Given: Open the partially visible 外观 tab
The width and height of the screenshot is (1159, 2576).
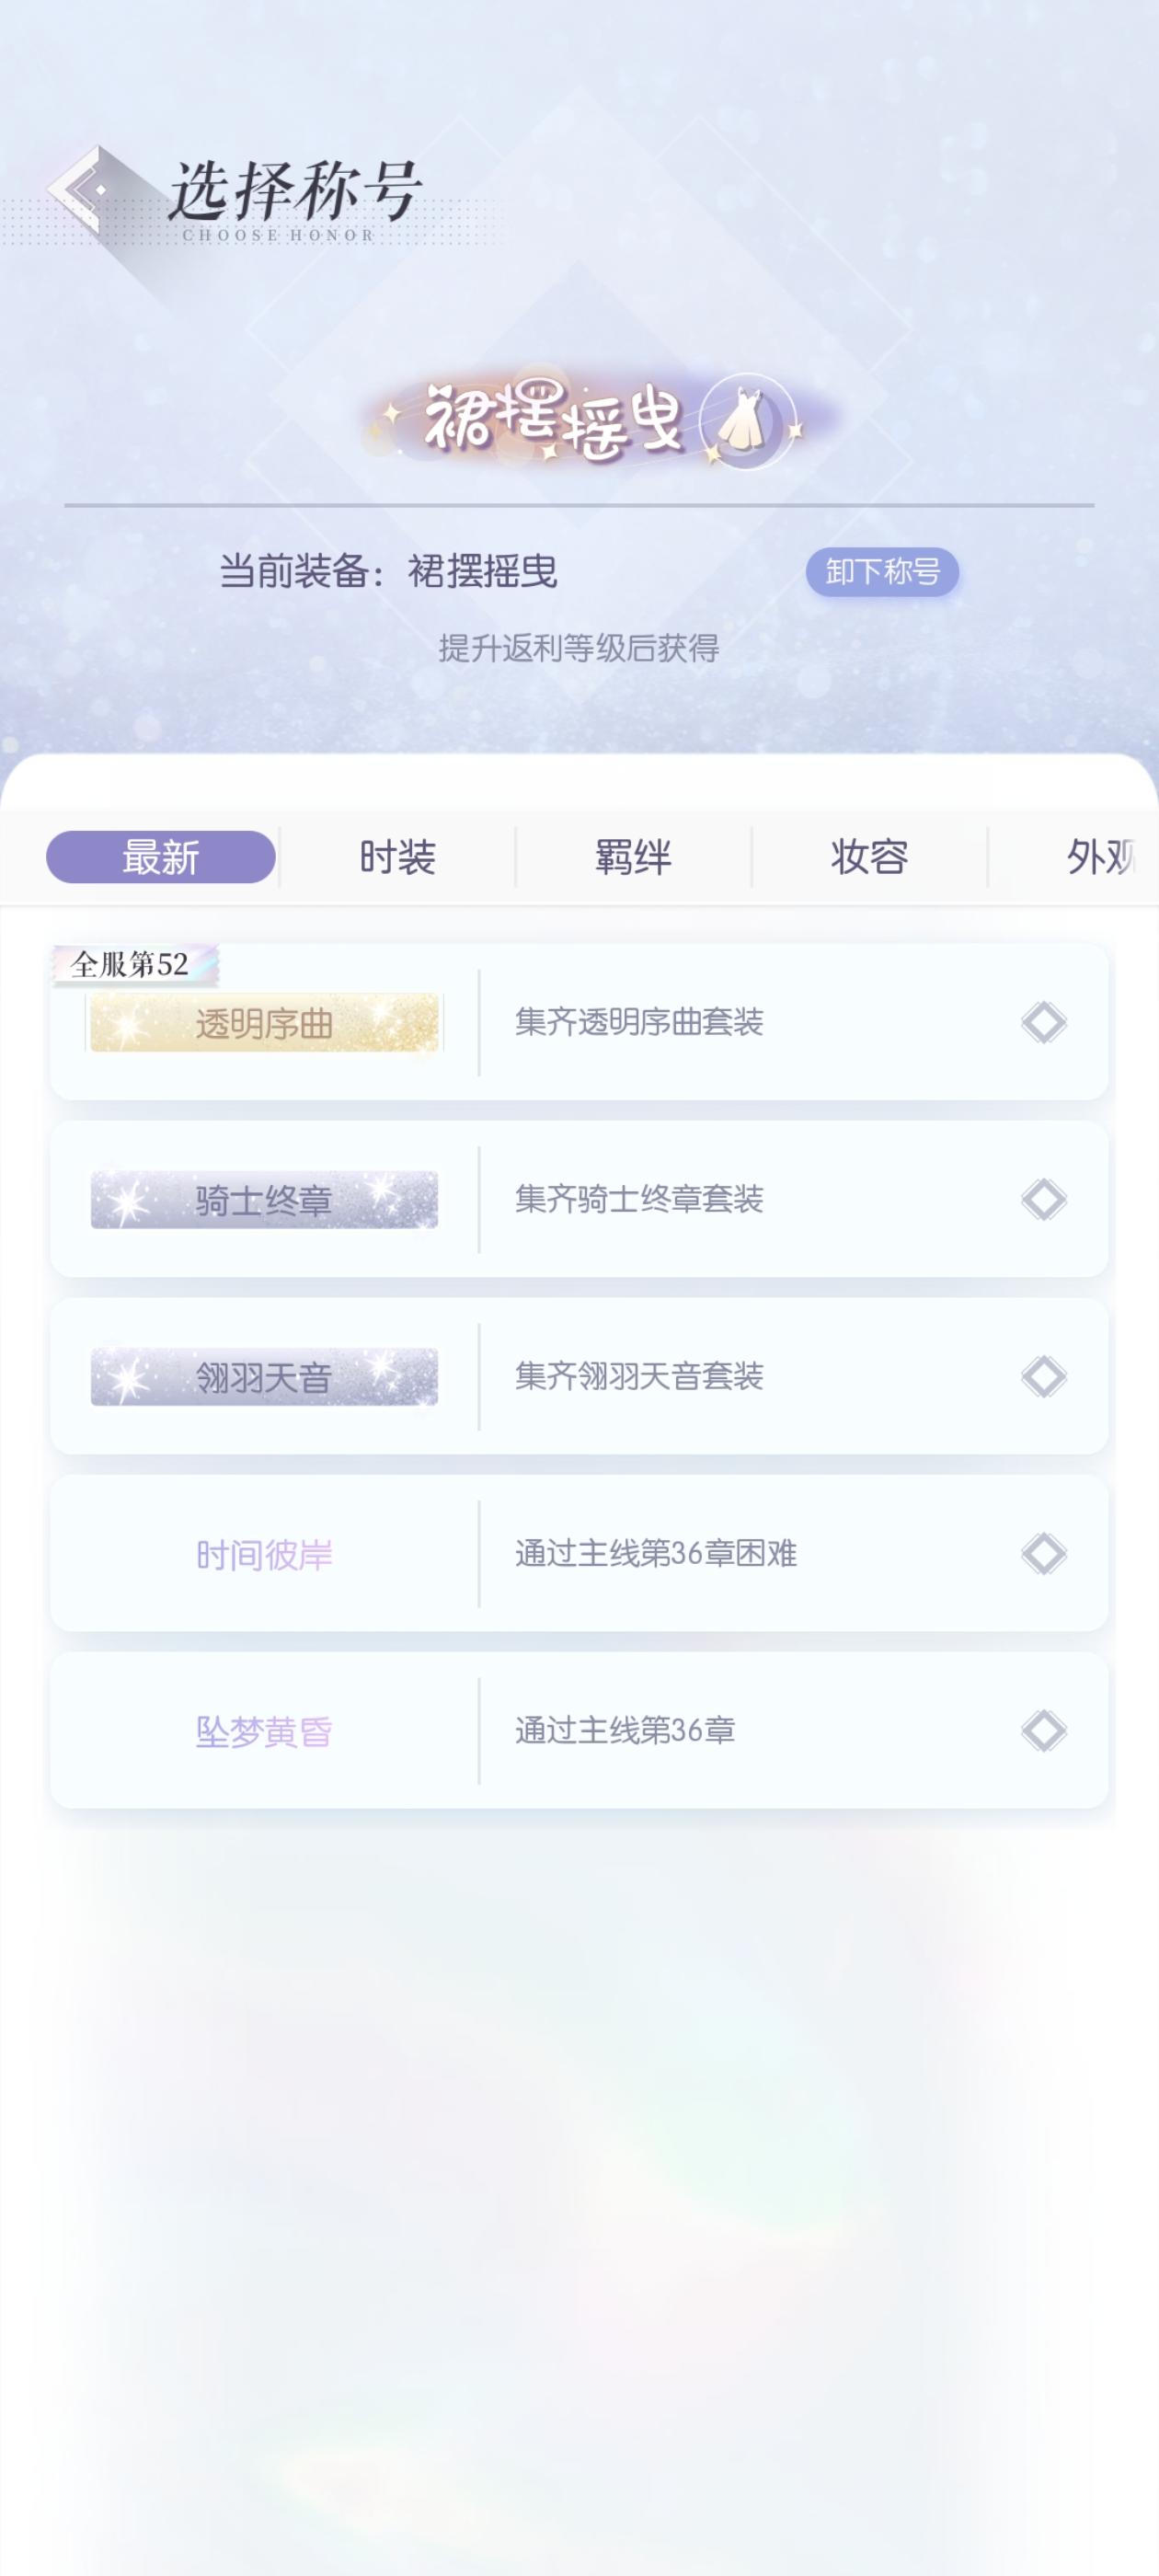Looking at the screenshot, I should (x=1098, y=857).
